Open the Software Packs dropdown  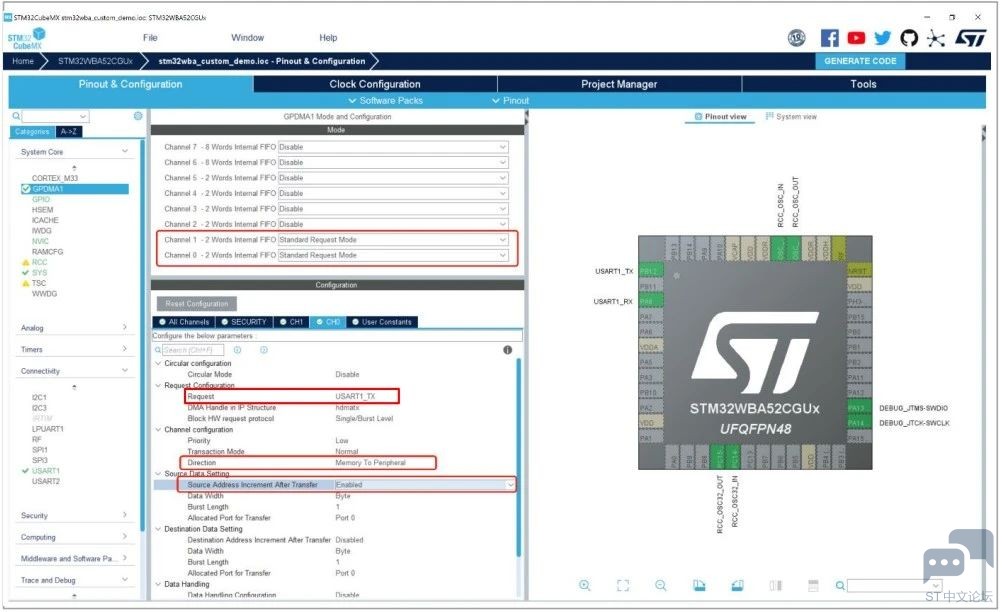click(x=385, y=100)
